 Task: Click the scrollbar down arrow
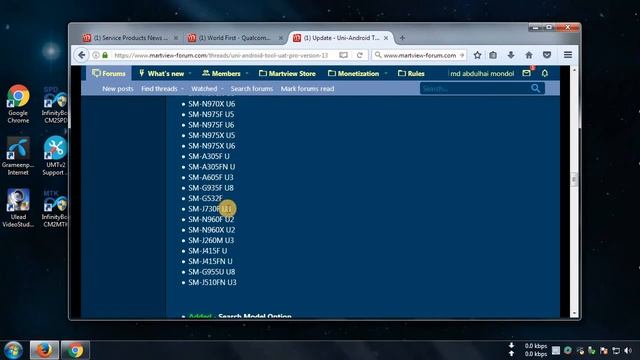click(x=574, y=313)
